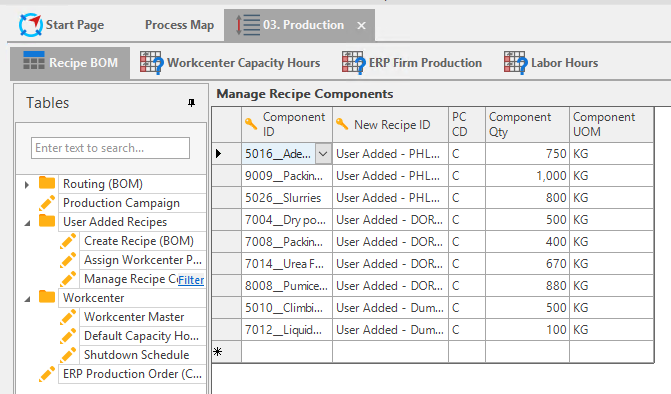Select the Recipe BOM sub-tab
Image resolution: width=671 pixels, height=394 pixels.
click(70, 63)
